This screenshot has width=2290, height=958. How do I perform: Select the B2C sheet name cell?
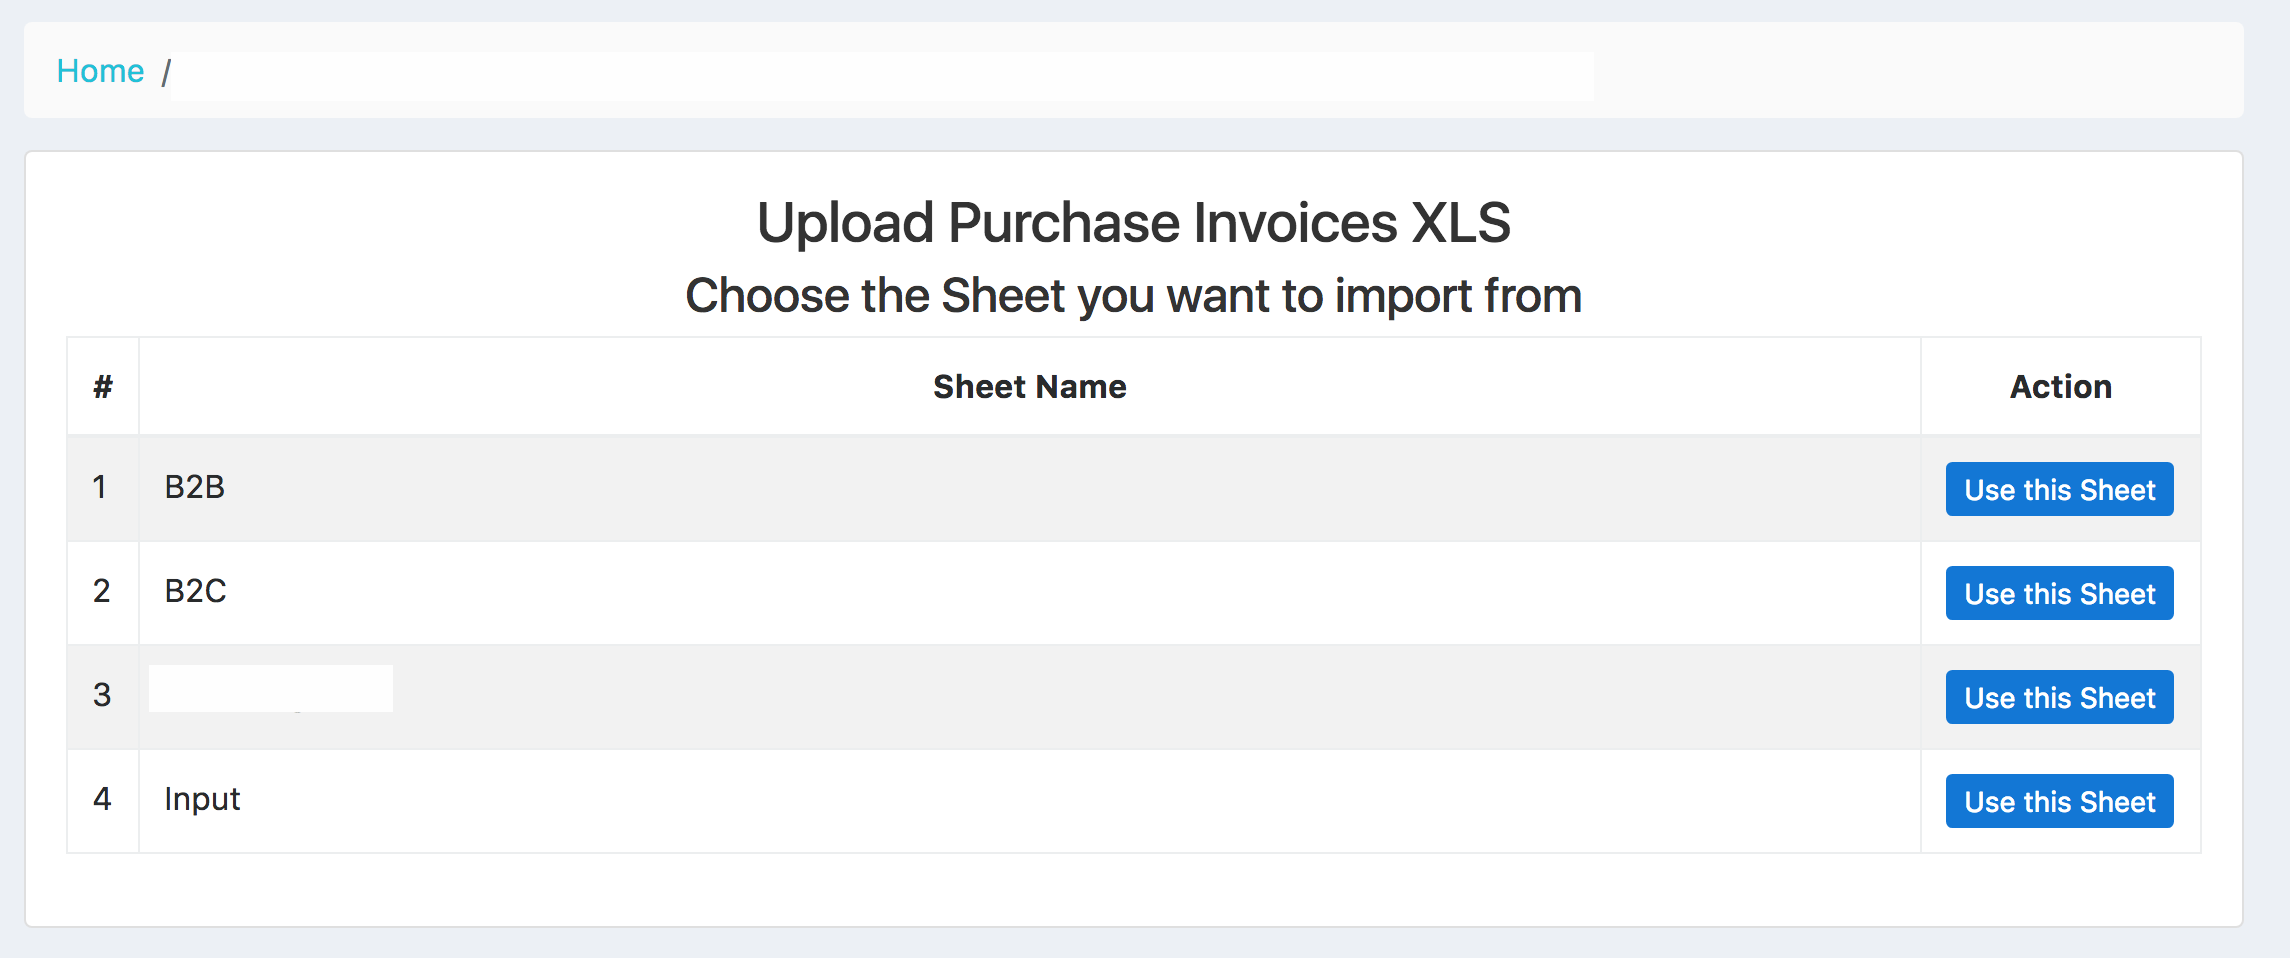(196, 592)
